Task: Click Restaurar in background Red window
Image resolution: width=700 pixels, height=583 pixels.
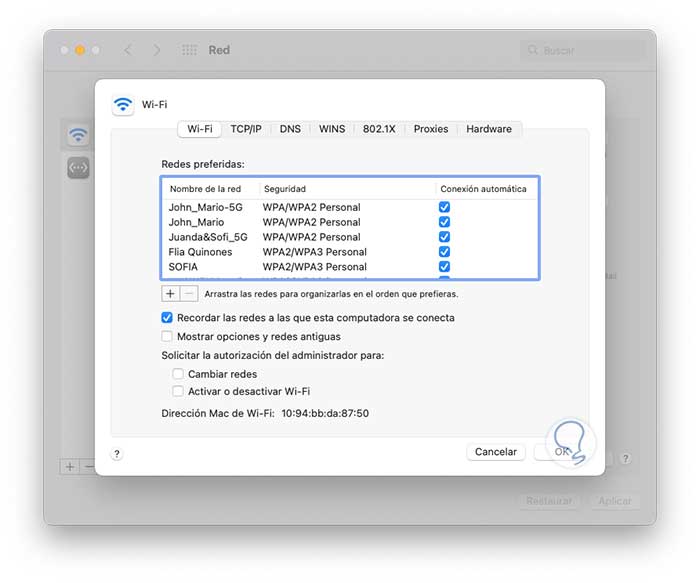Action: click(x=549, y=501)
